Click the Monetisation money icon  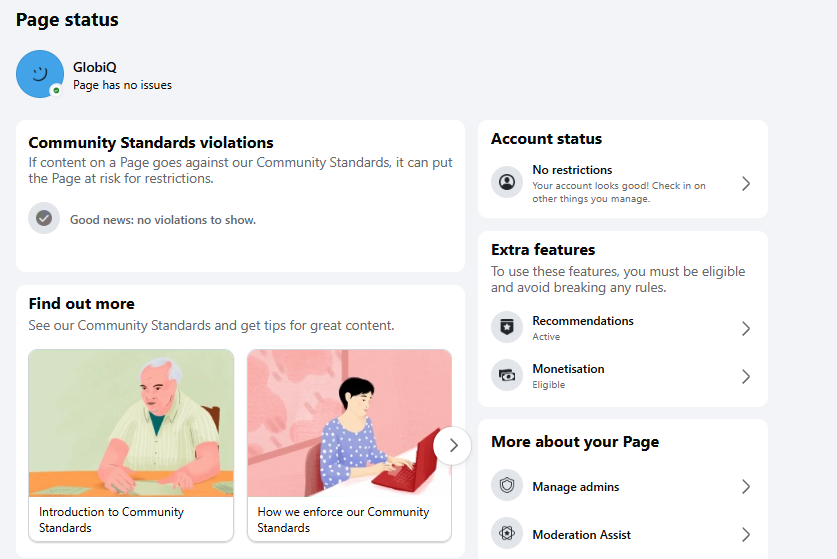[507, 375]
